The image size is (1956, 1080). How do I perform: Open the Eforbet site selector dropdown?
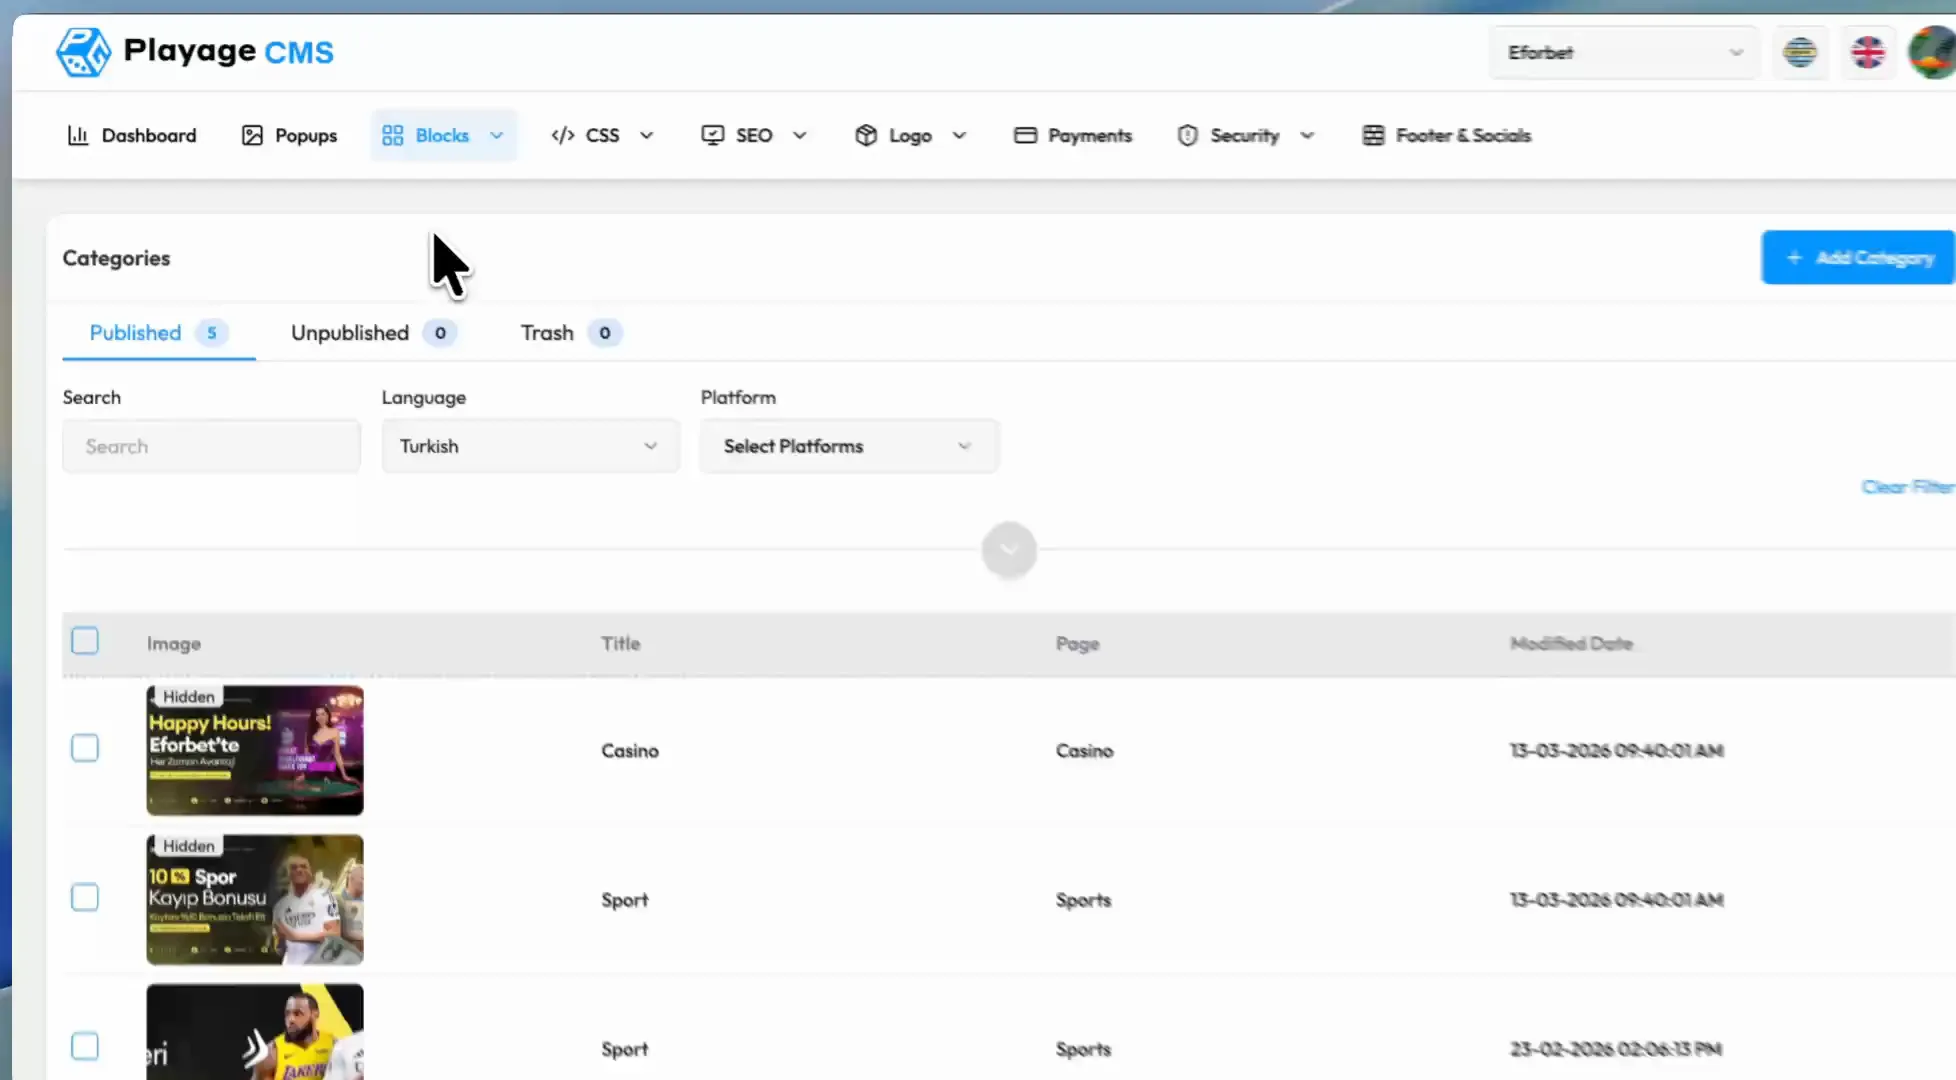click(1624, 52)
